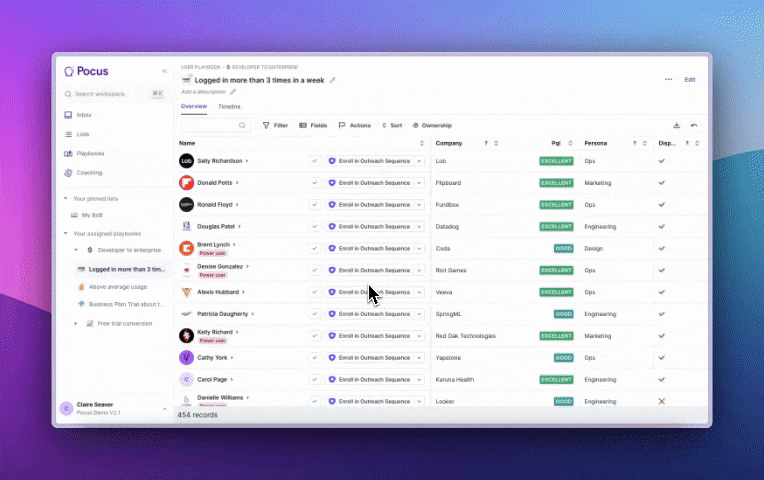Mark Cathy York row complete checkmark
The height and width of the screenshot is (480, 764).
[x=315, y=358]
